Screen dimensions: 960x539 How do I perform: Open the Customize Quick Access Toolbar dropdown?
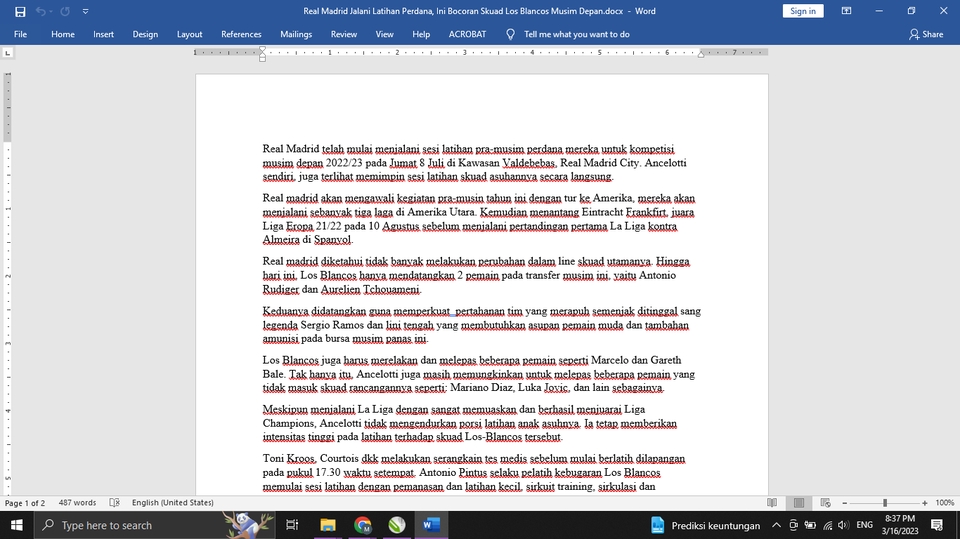tap(85, 11)
